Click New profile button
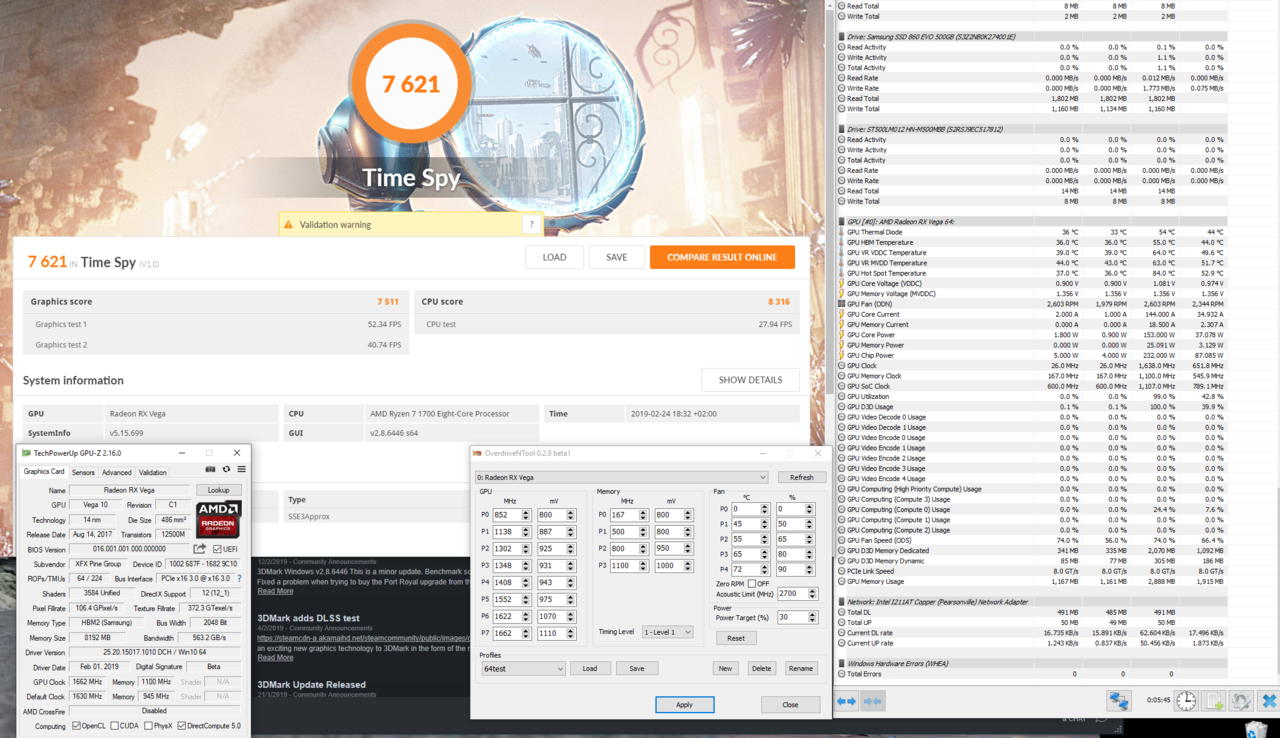 (725, 668)
